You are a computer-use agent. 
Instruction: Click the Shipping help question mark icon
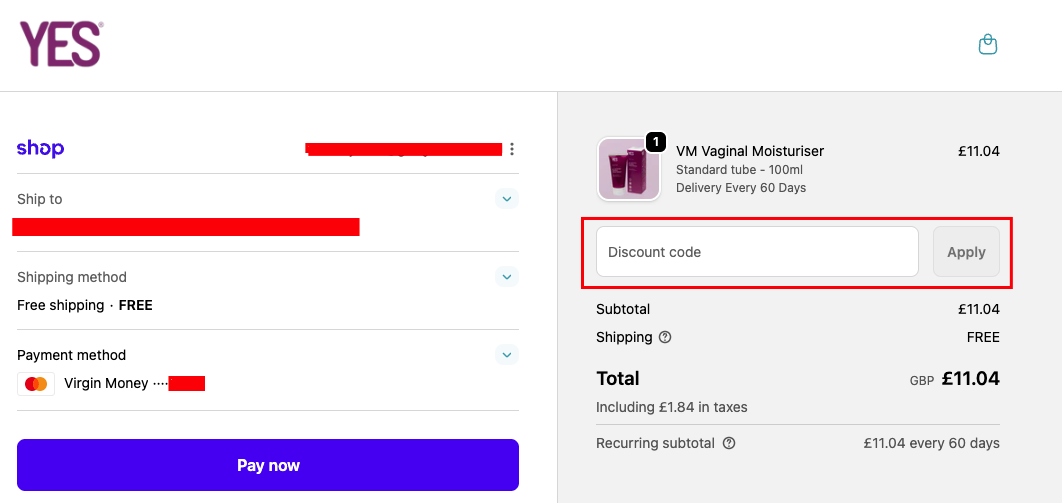coord(665,337)
